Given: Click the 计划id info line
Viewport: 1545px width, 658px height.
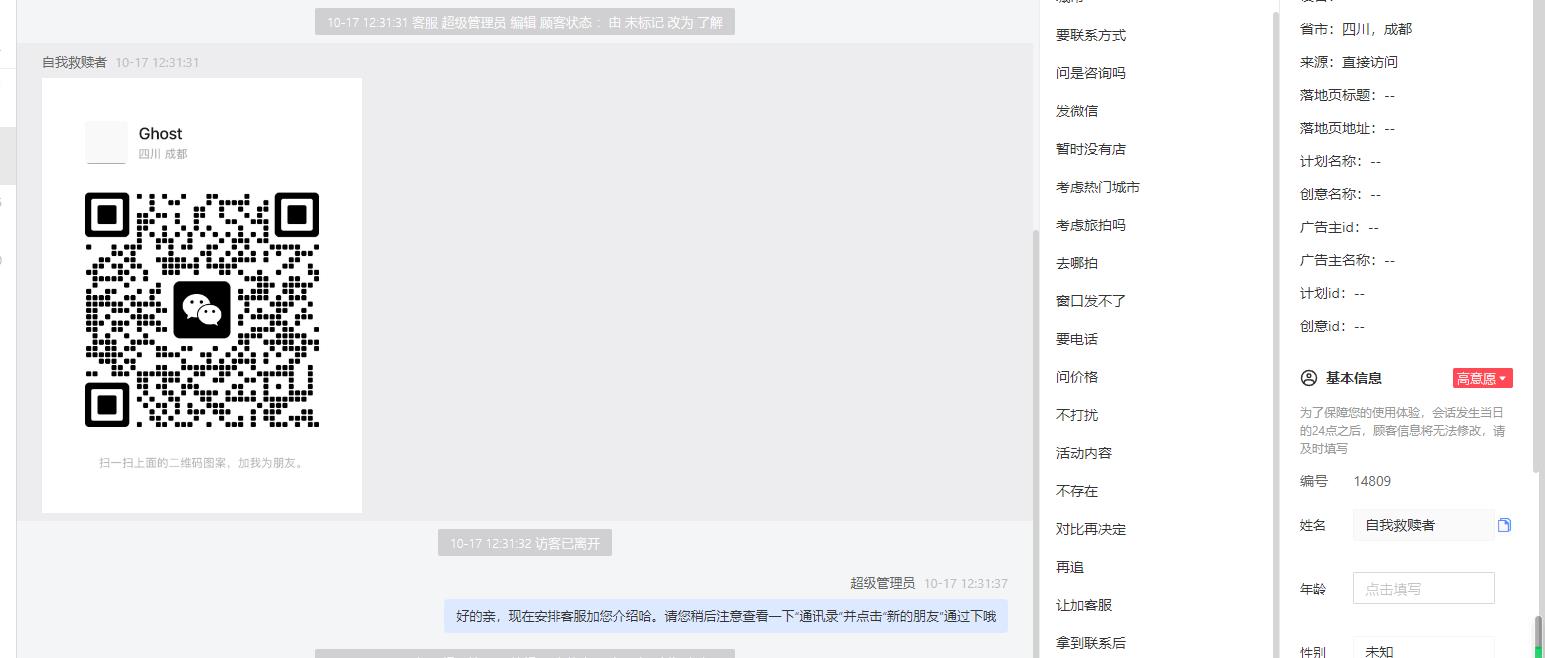Looking at the screenshot, I should click(1332, 293).
